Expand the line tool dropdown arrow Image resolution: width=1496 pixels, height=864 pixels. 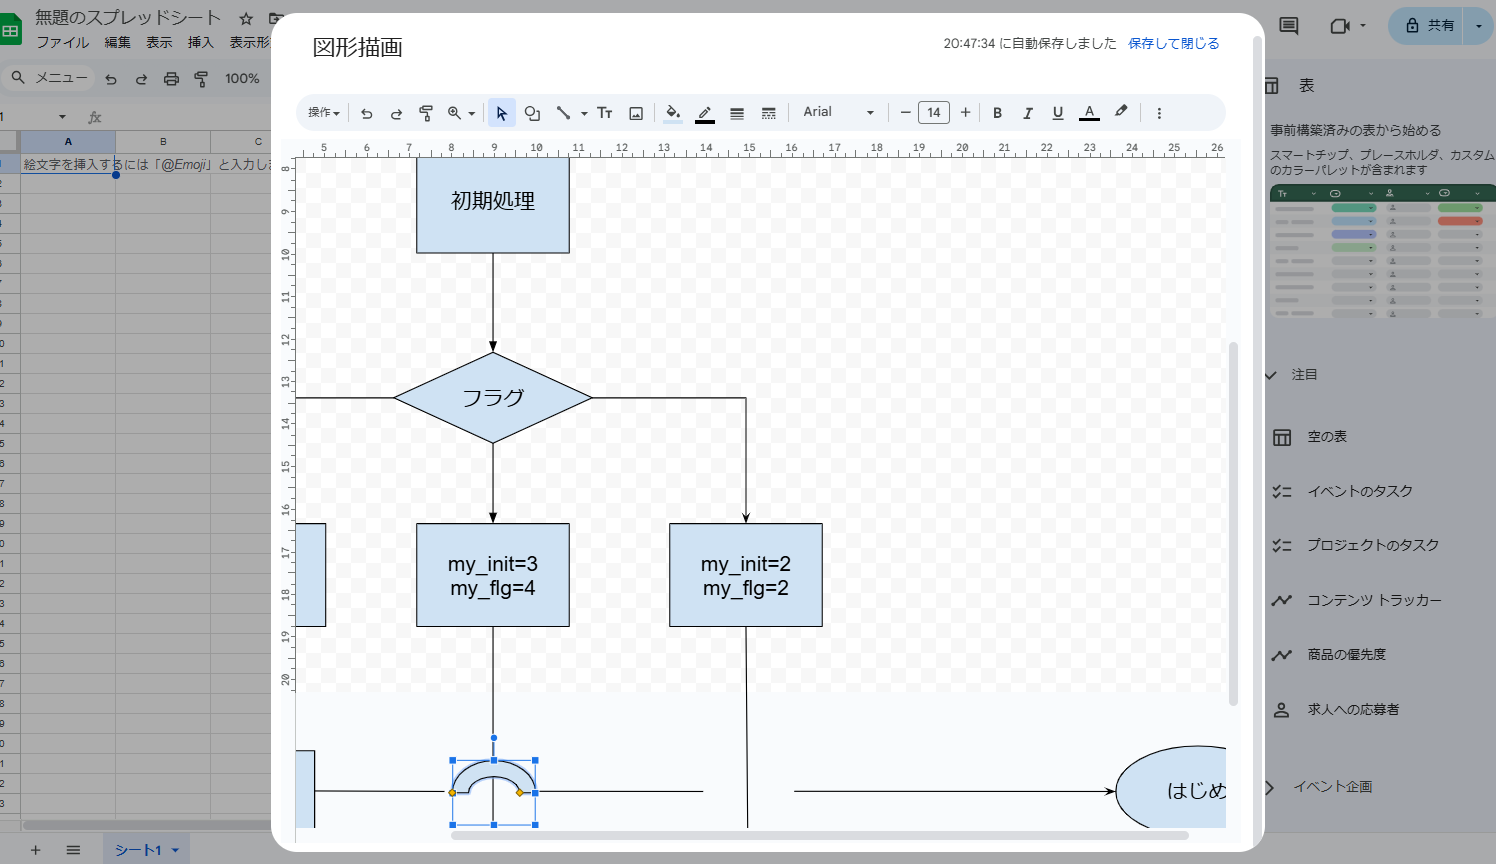point(584,114)
